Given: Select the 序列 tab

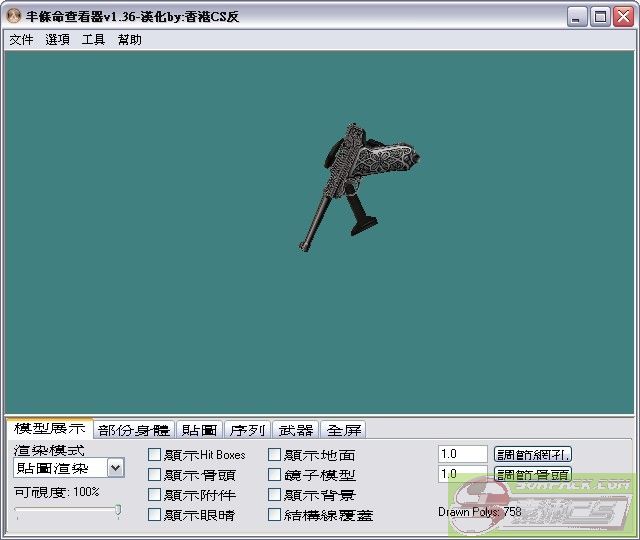Looking at the screenshot, I should 247,430.
